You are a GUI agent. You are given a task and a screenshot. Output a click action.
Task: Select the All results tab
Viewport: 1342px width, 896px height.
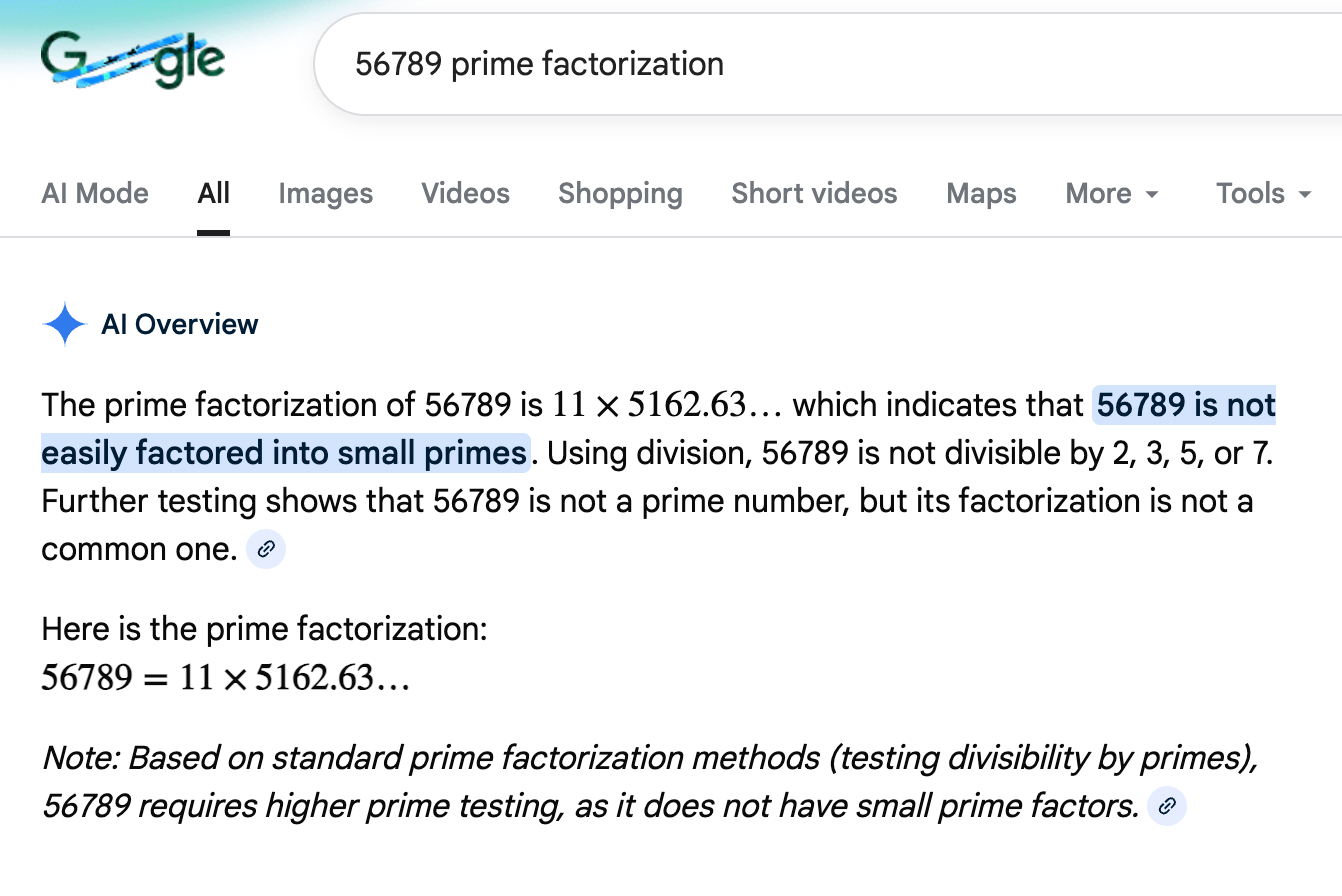pyautogui.click(x=213, y=193)
